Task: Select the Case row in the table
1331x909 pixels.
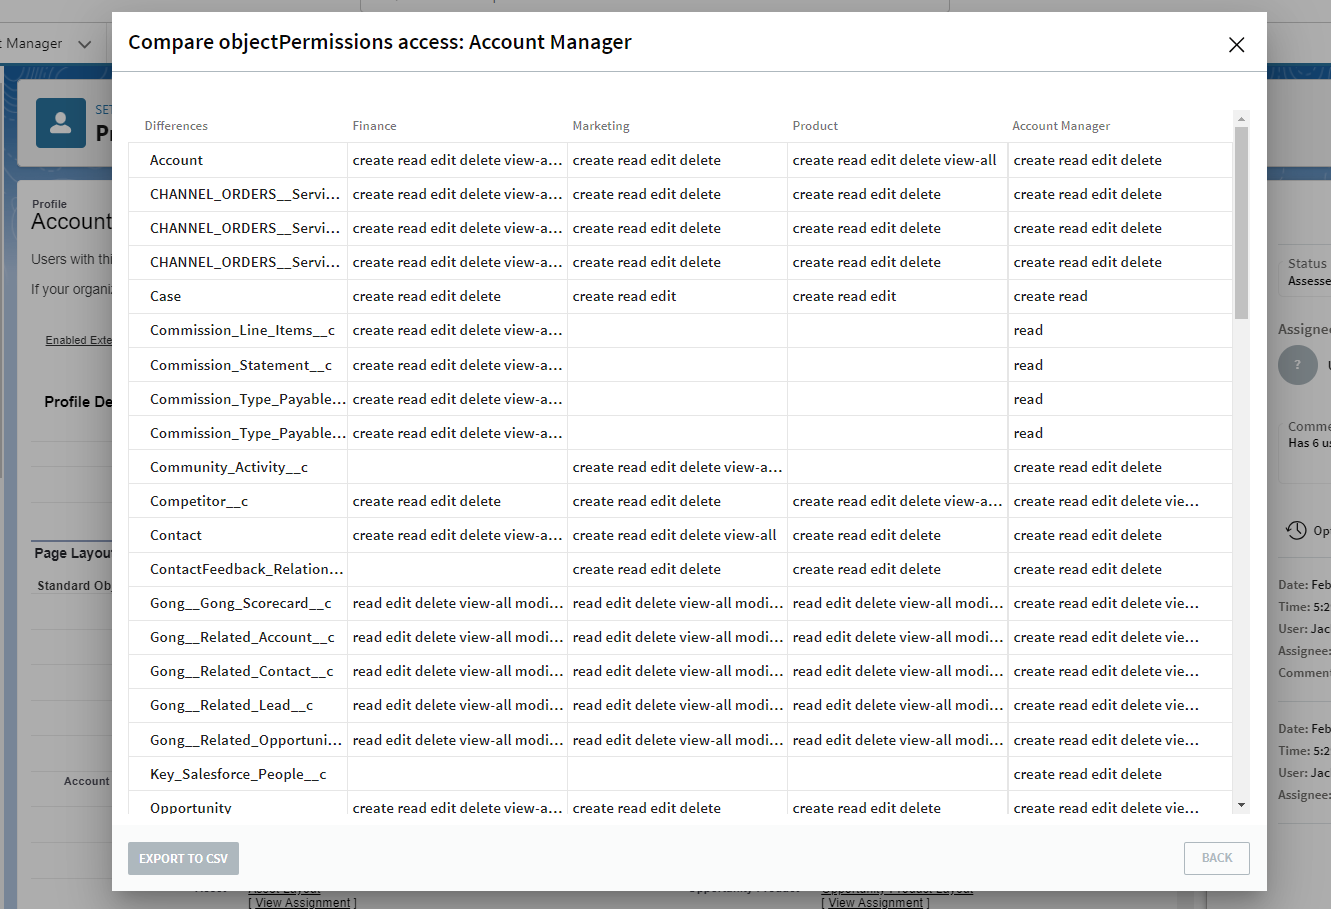Action: [x=164, y=295]
